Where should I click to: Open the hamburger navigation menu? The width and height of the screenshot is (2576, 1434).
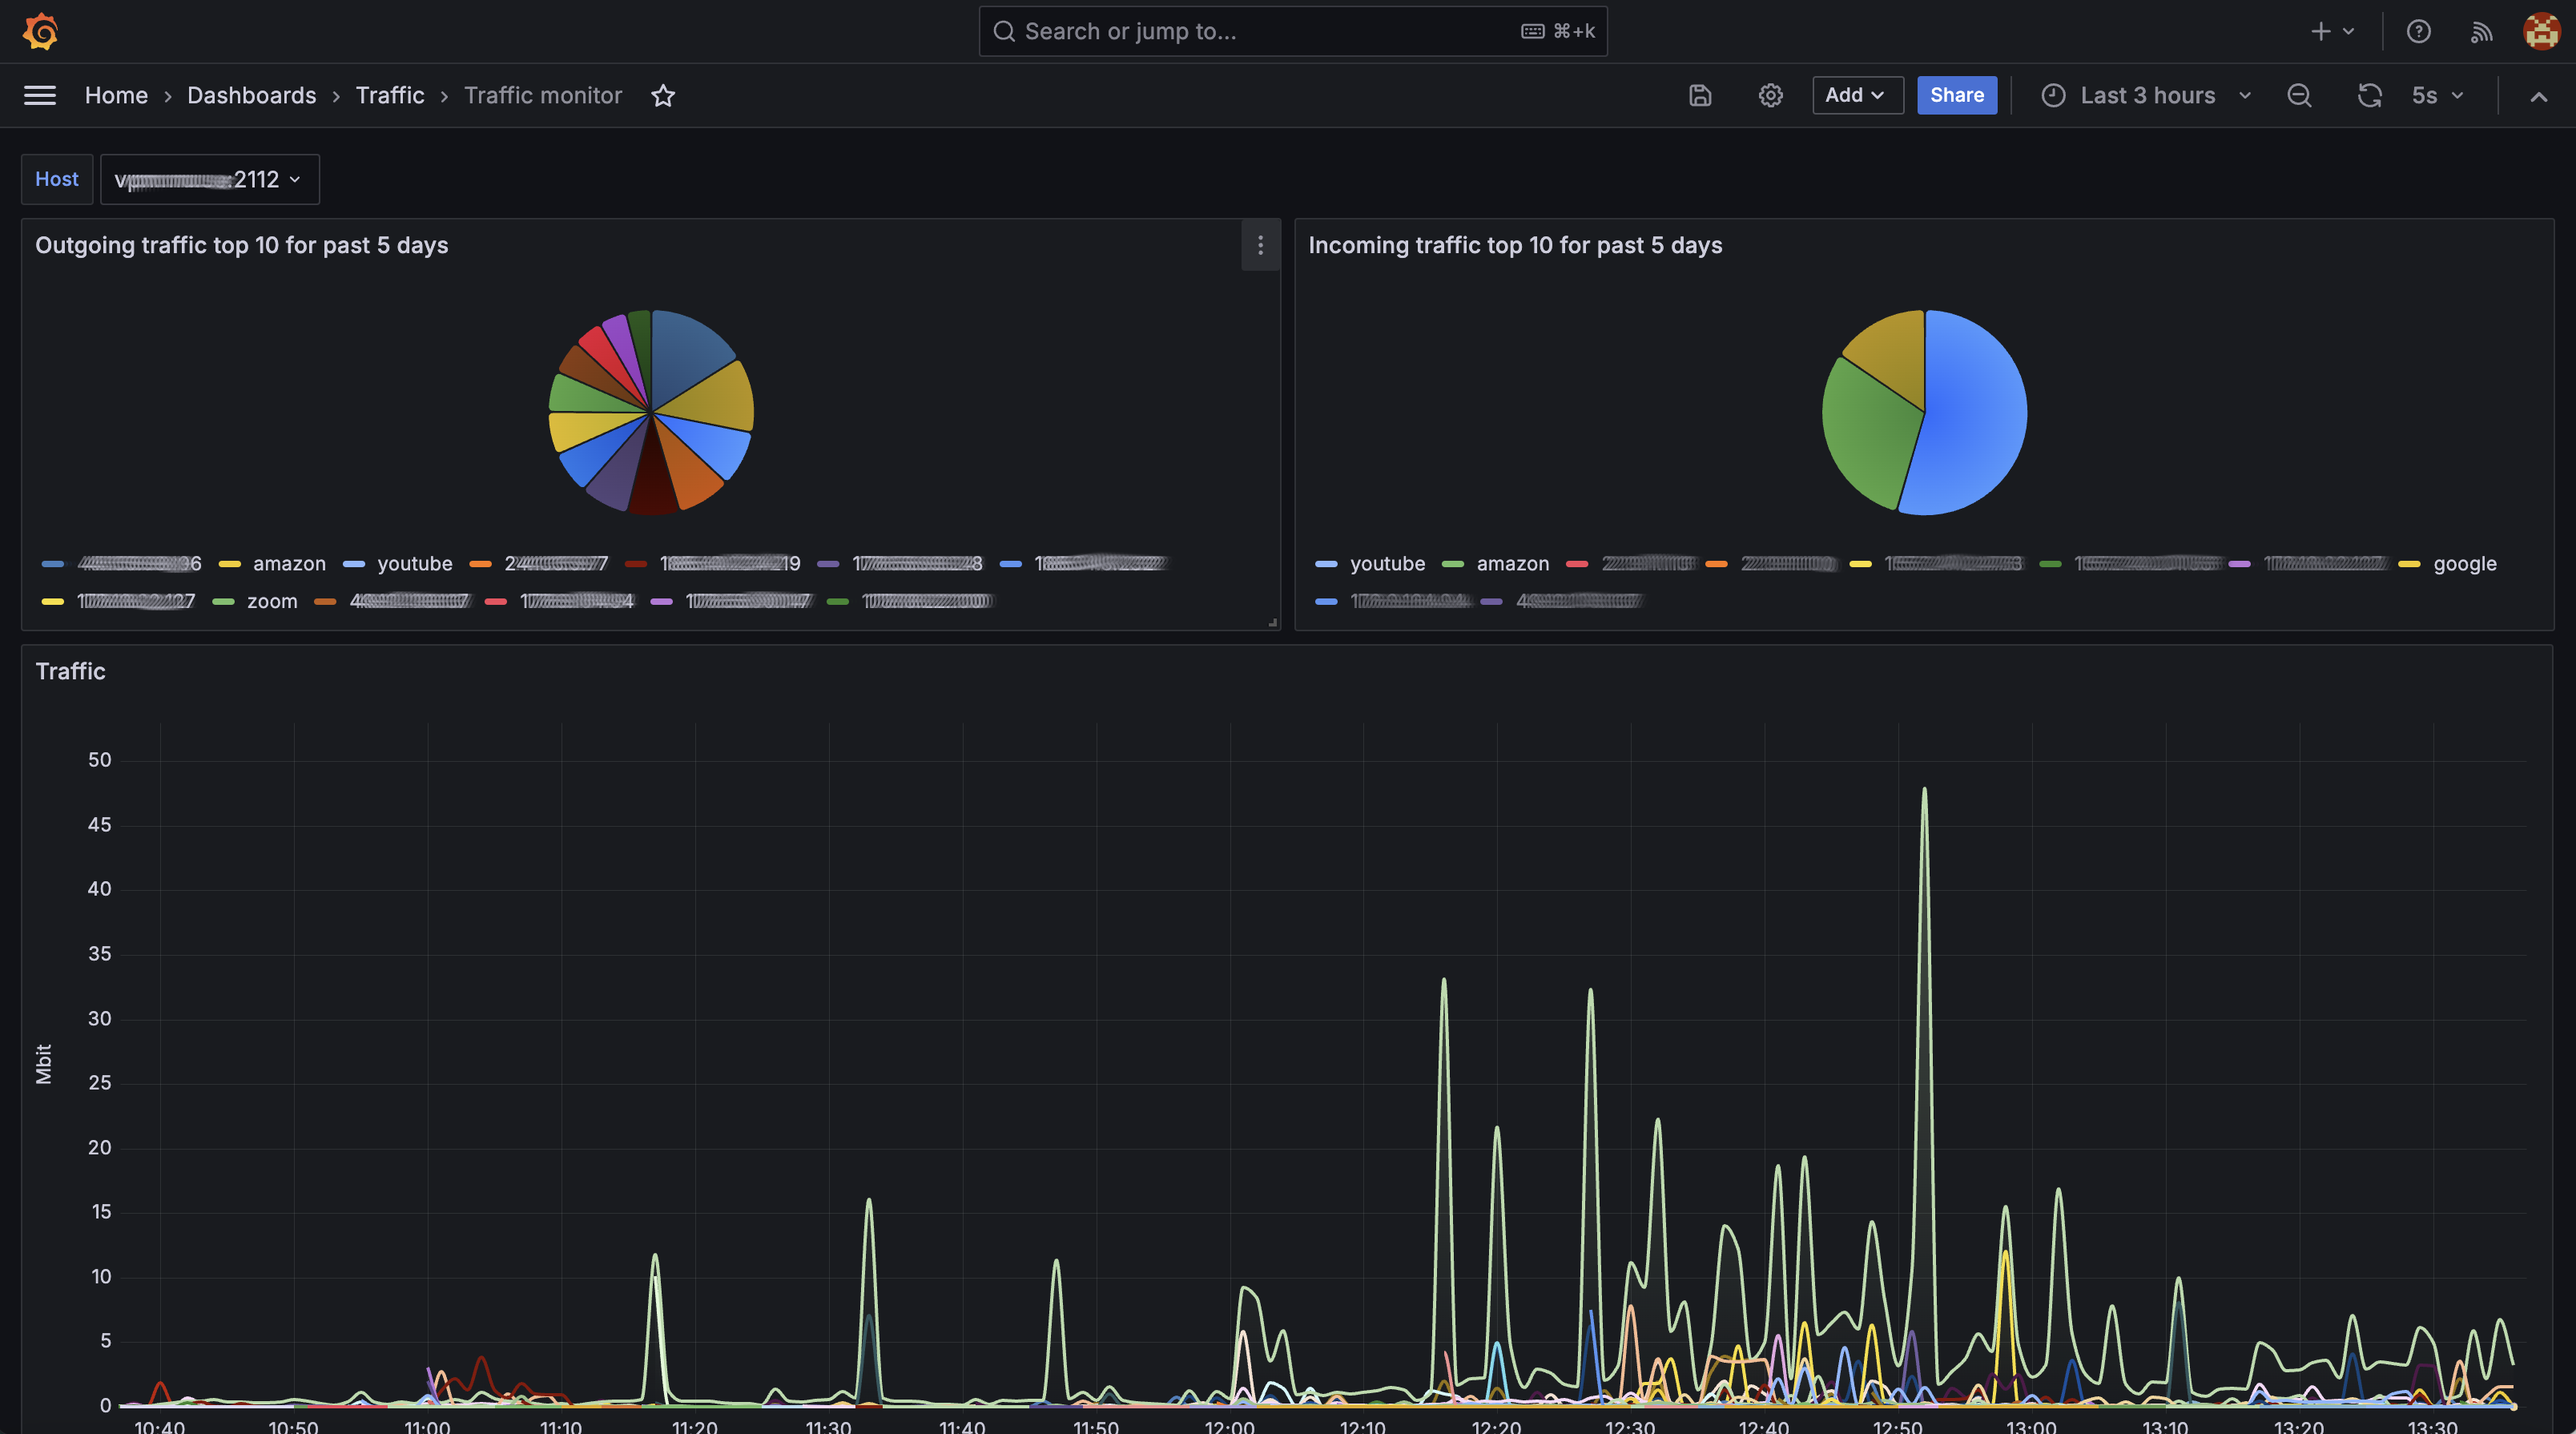(40, 95)
